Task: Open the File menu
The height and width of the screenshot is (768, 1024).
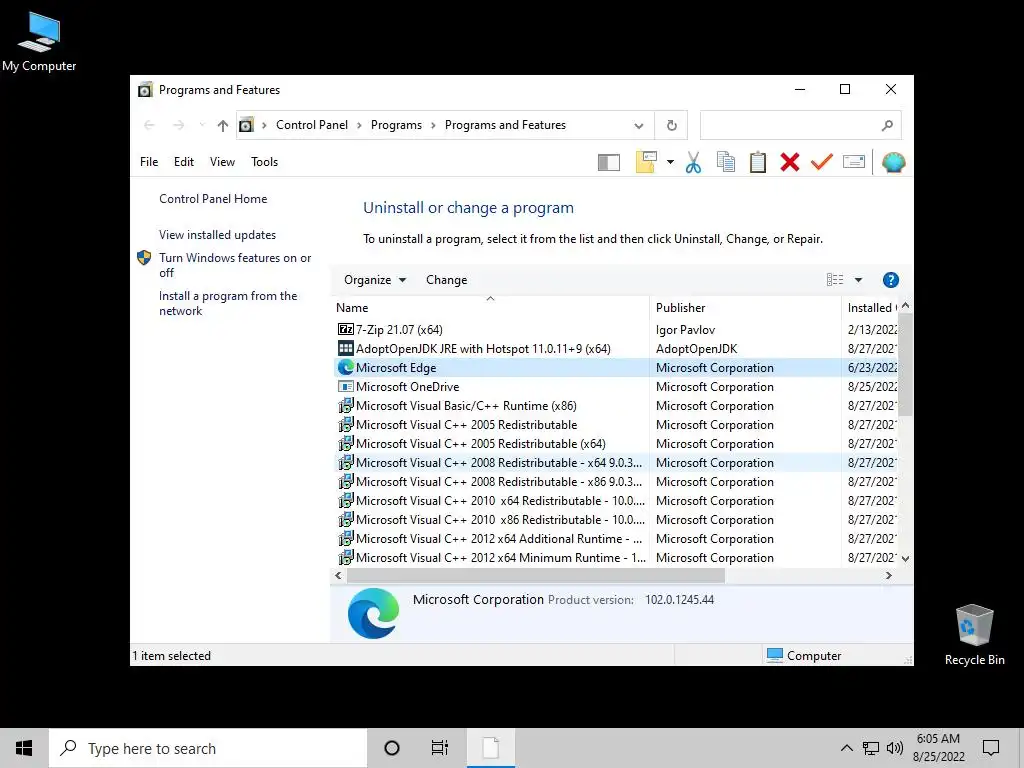Action: (x=149, y=162)
